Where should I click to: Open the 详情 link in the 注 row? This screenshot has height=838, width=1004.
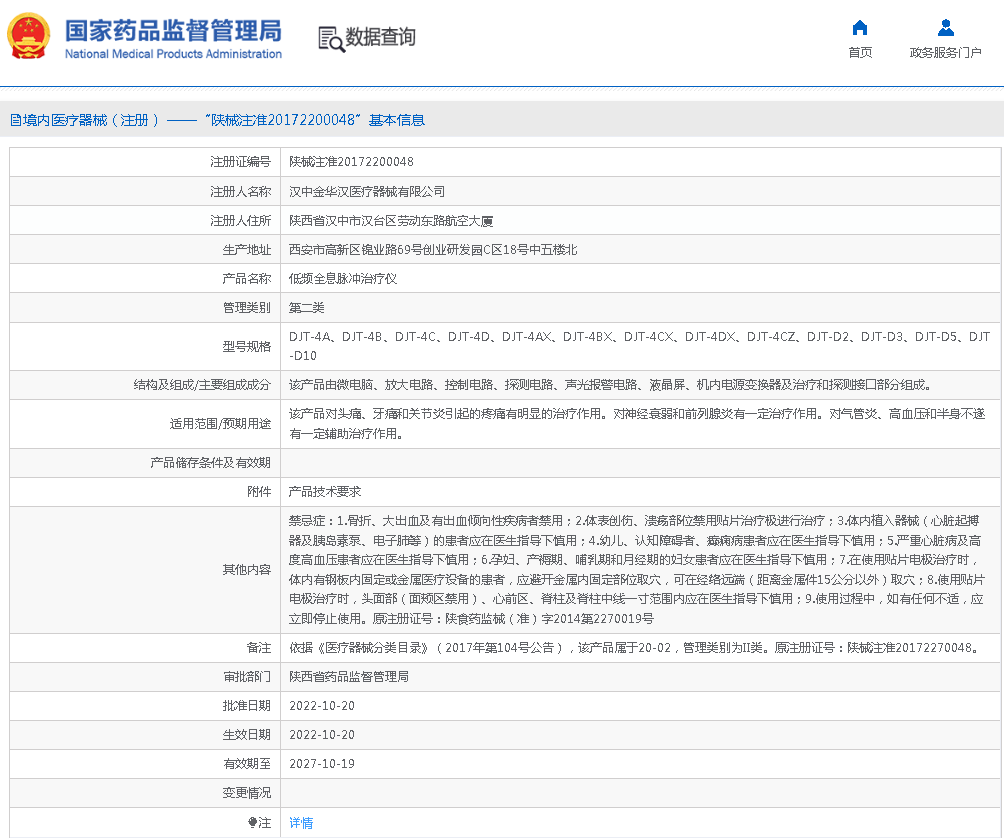click(301, 823)
